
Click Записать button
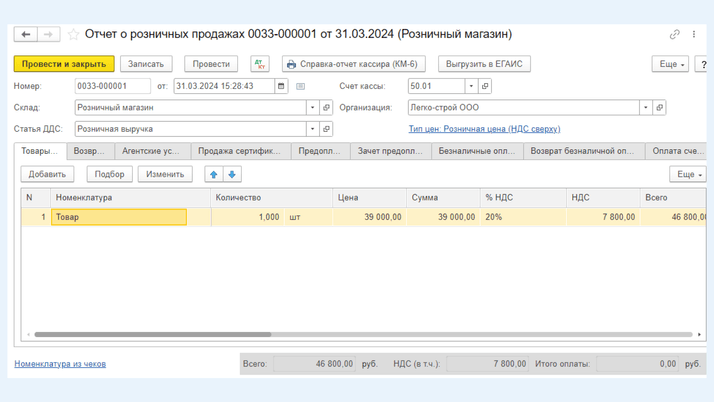(x=146, y=64)
